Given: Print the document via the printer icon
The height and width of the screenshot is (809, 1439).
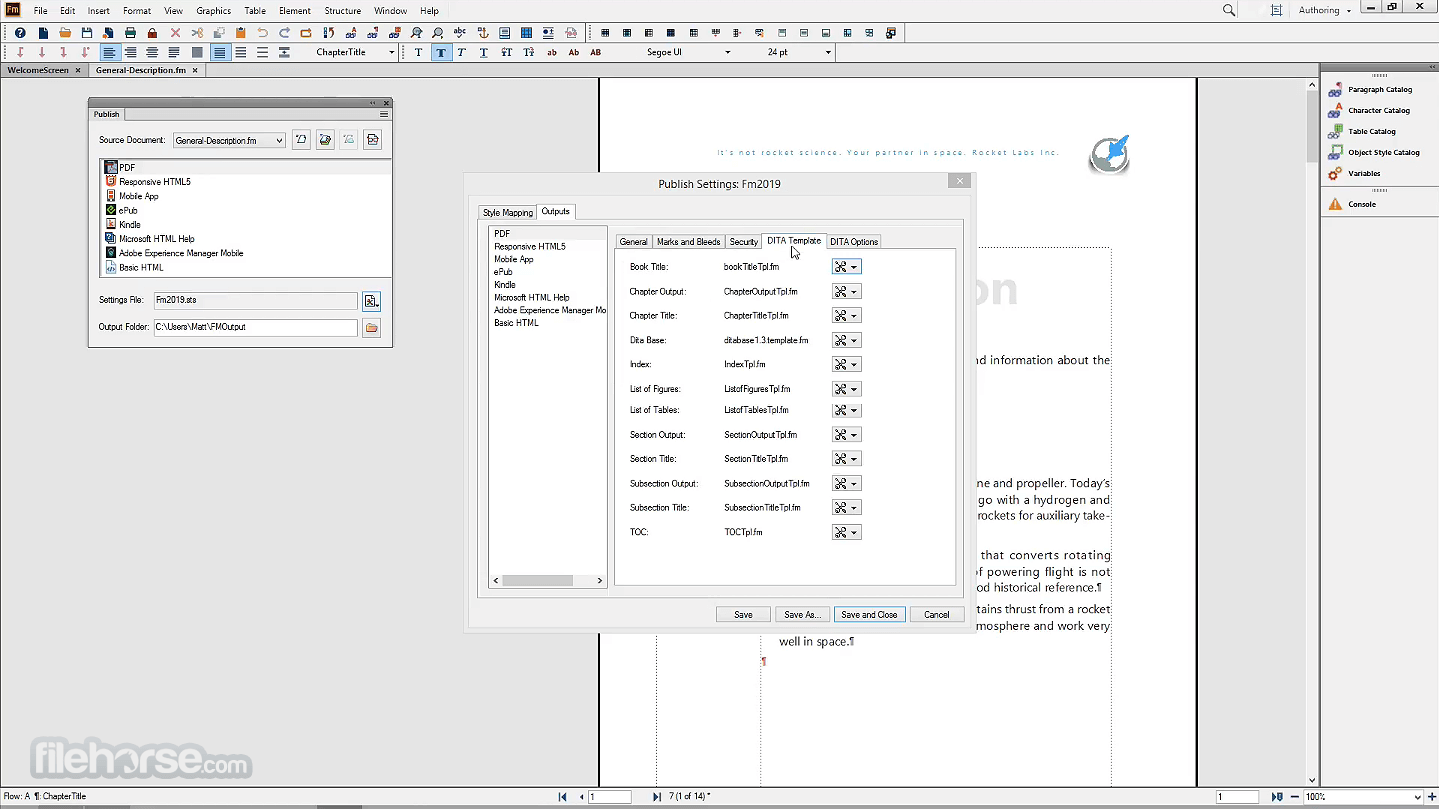Looking at the screenshot, I should (130, 33).
